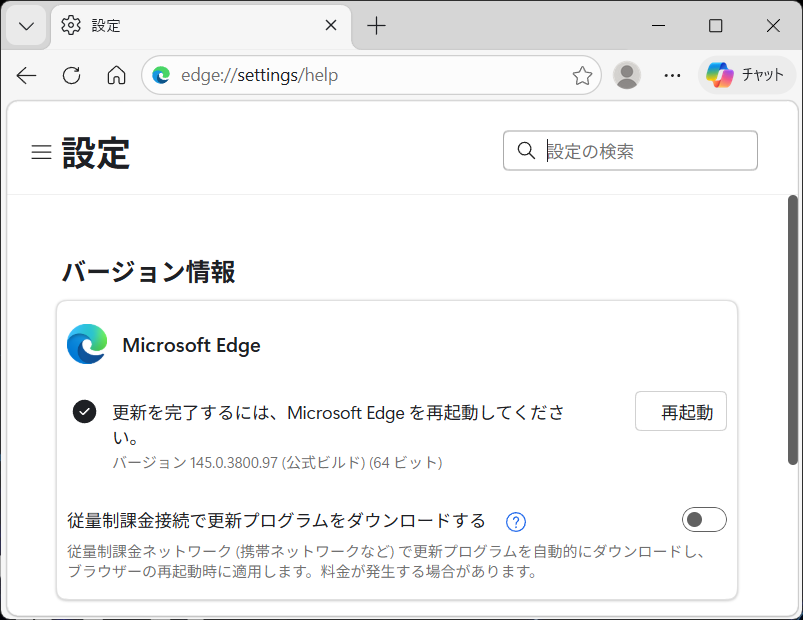The image size is (803, 620).
Task: Click the address bar showing edge://settings/help
Action: tap(371, 75)
